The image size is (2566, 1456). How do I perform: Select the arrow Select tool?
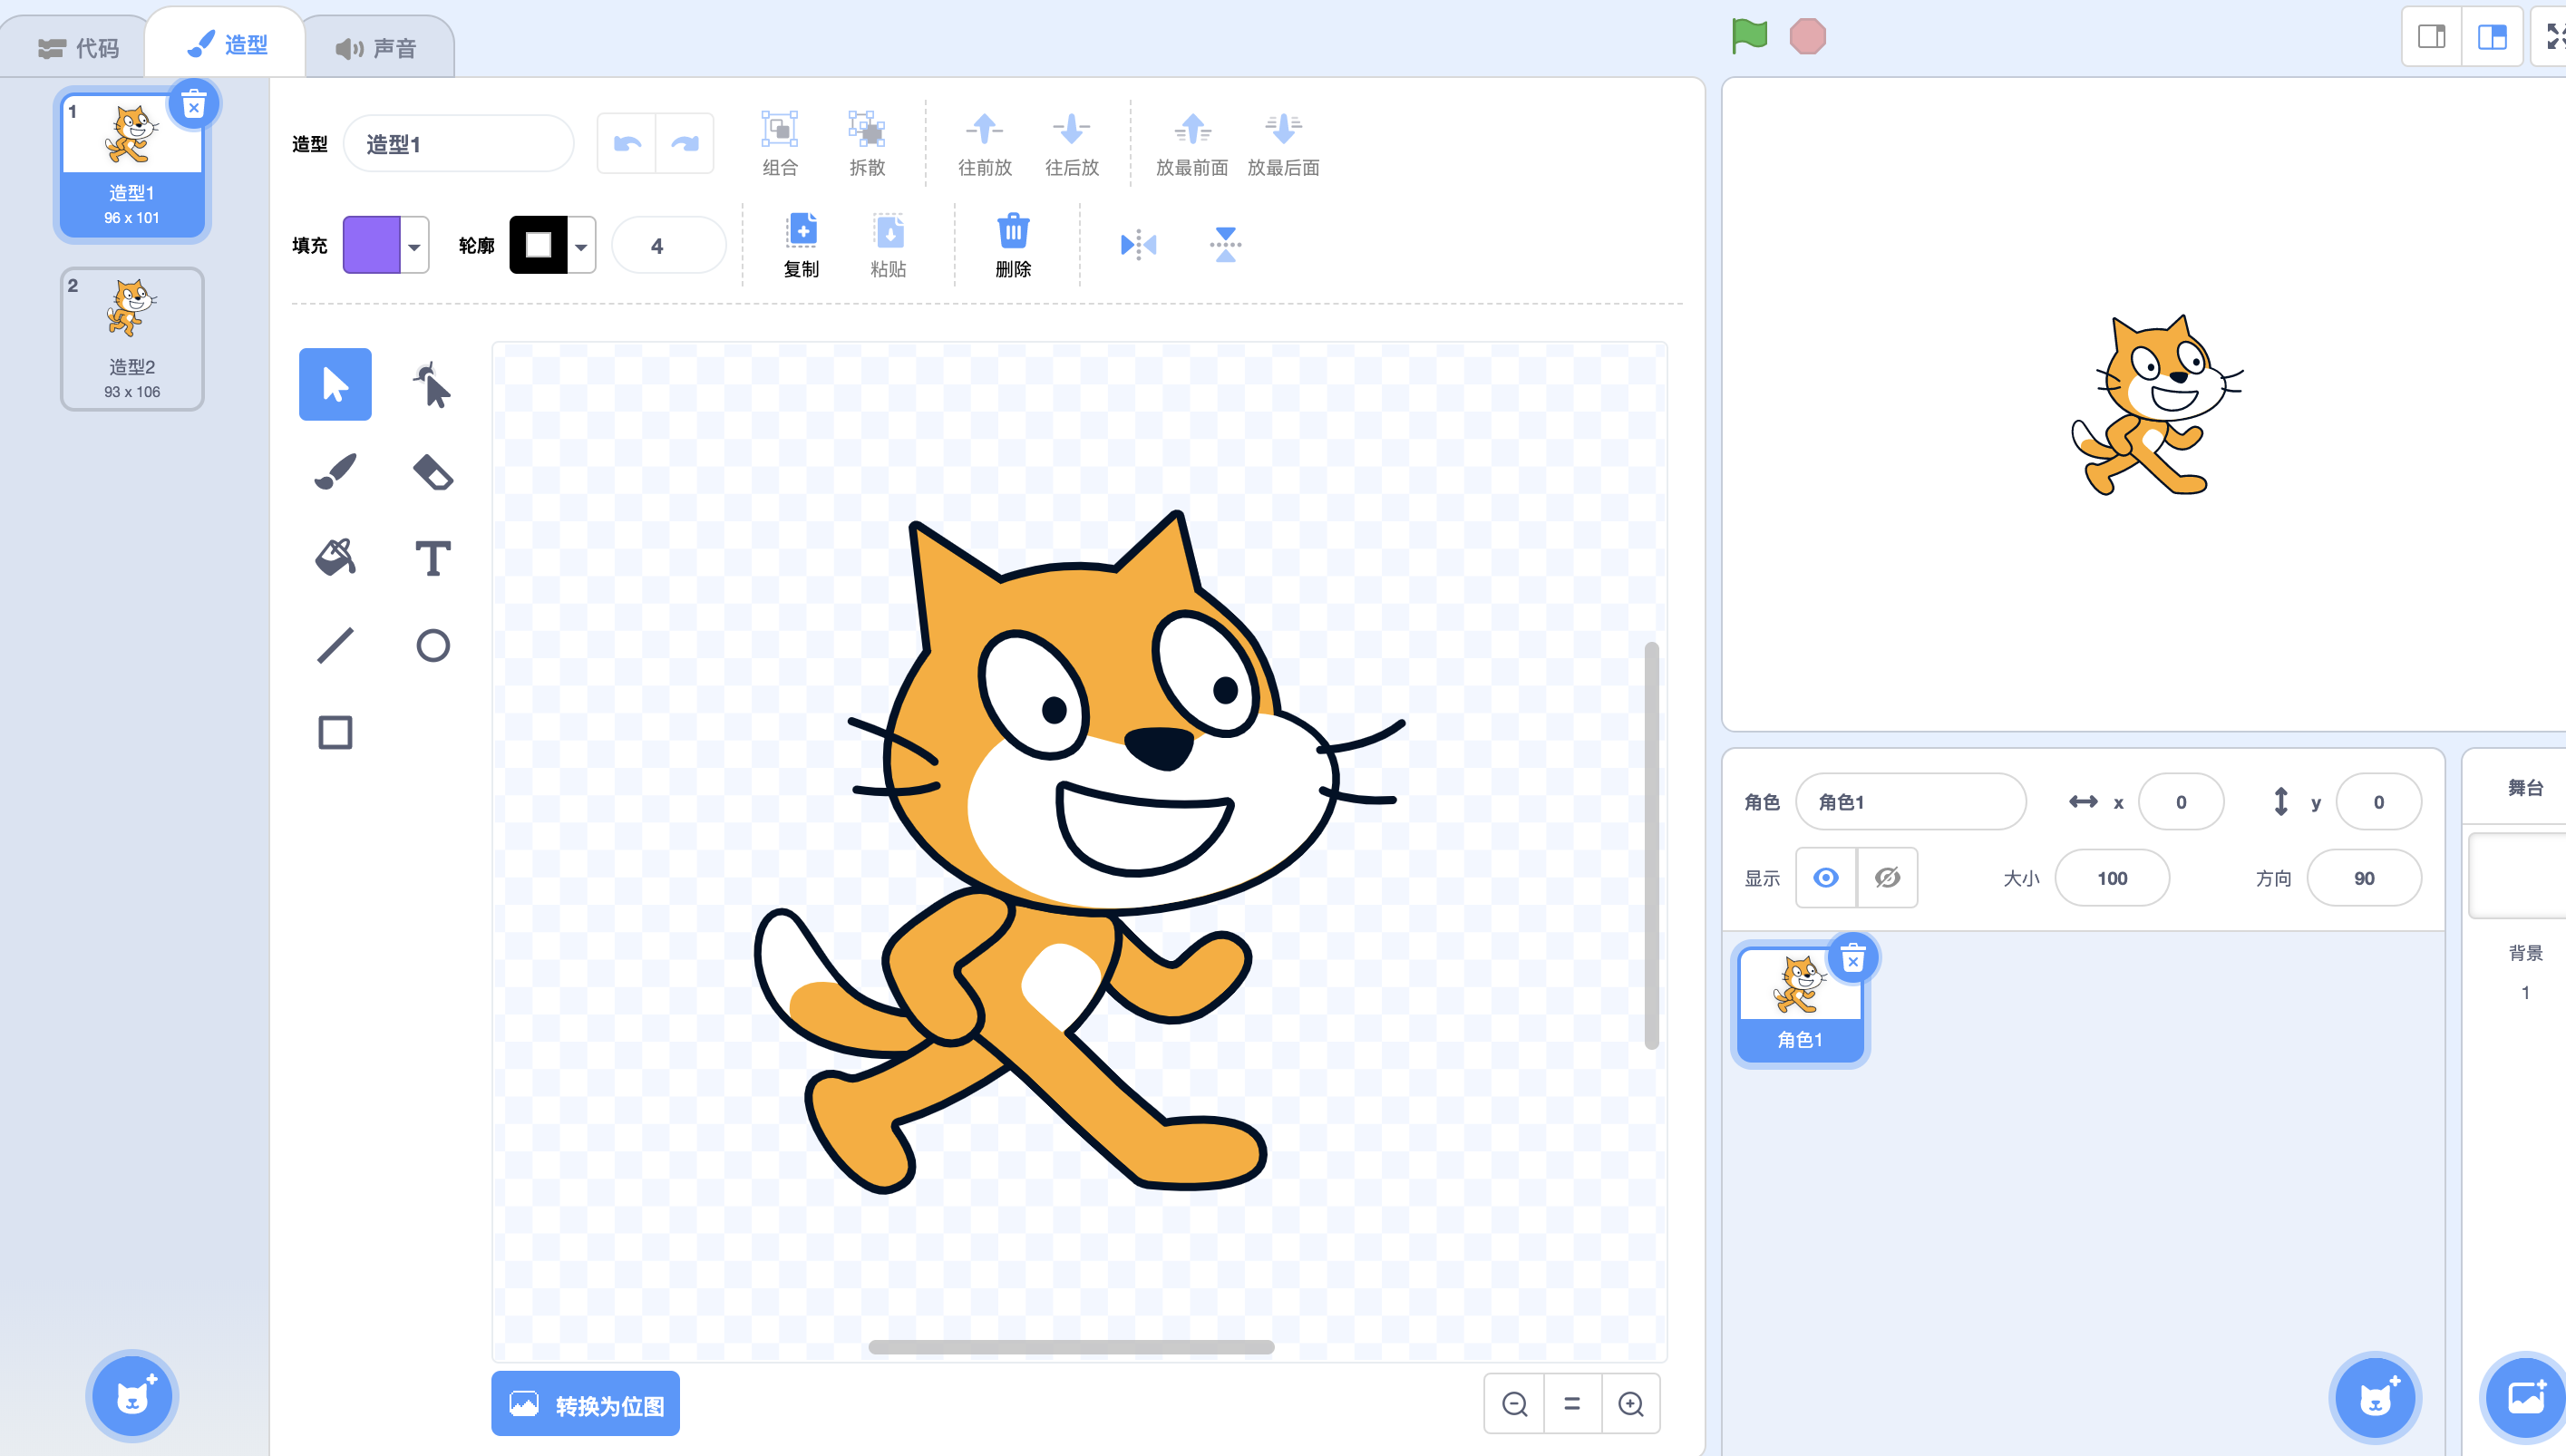click(335, 384)
